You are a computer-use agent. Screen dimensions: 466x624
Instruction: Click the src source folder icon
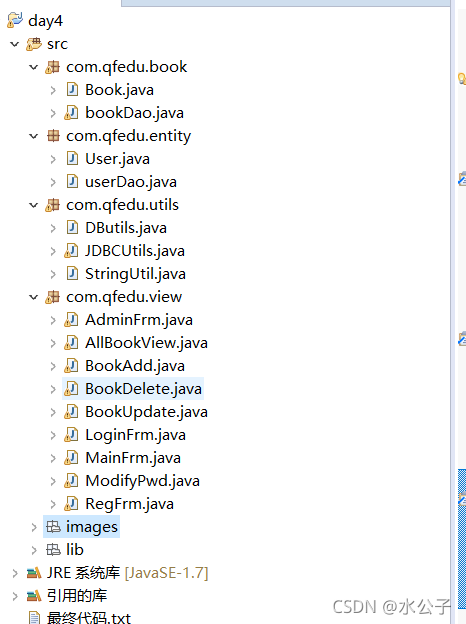[x=34, y=44]
